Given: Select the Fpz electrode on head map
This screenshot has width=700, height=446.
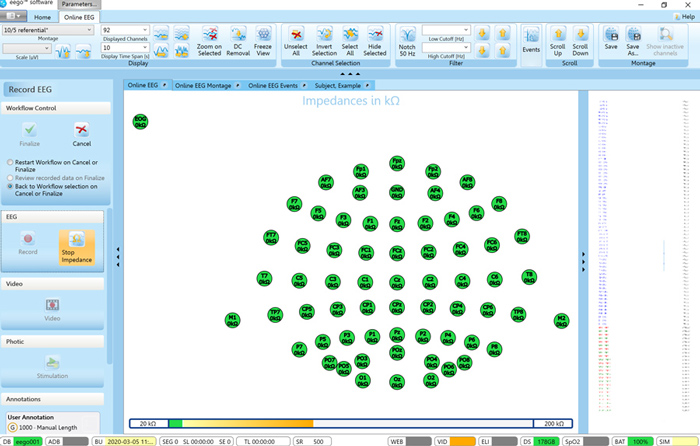Looking at the screenshot, I should 396,162.
